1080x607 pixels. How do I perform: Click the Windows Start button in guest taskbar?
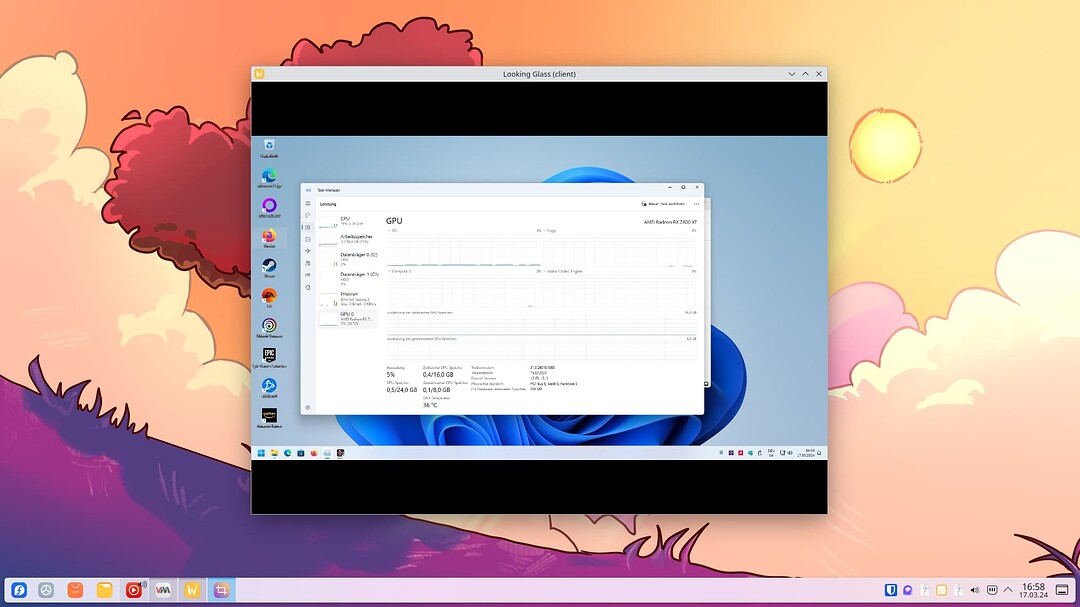(262, 453)
